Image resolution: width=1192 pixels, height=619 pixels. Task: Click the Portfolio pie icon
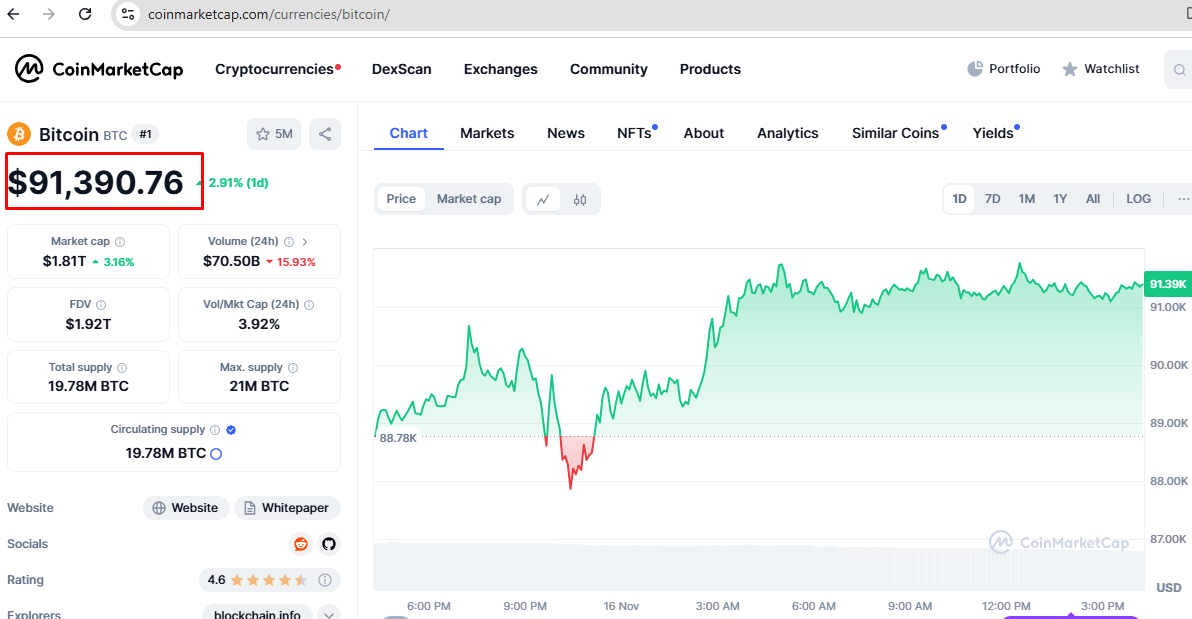(975, 69)
